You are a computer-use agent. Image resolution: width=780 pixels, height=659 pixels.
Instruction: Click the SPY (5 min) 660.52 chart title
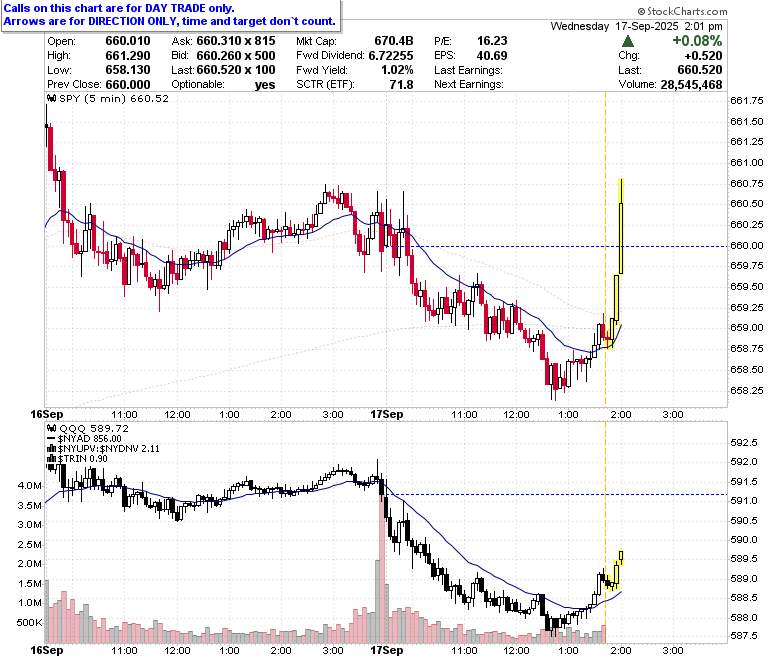coord(114,98)
